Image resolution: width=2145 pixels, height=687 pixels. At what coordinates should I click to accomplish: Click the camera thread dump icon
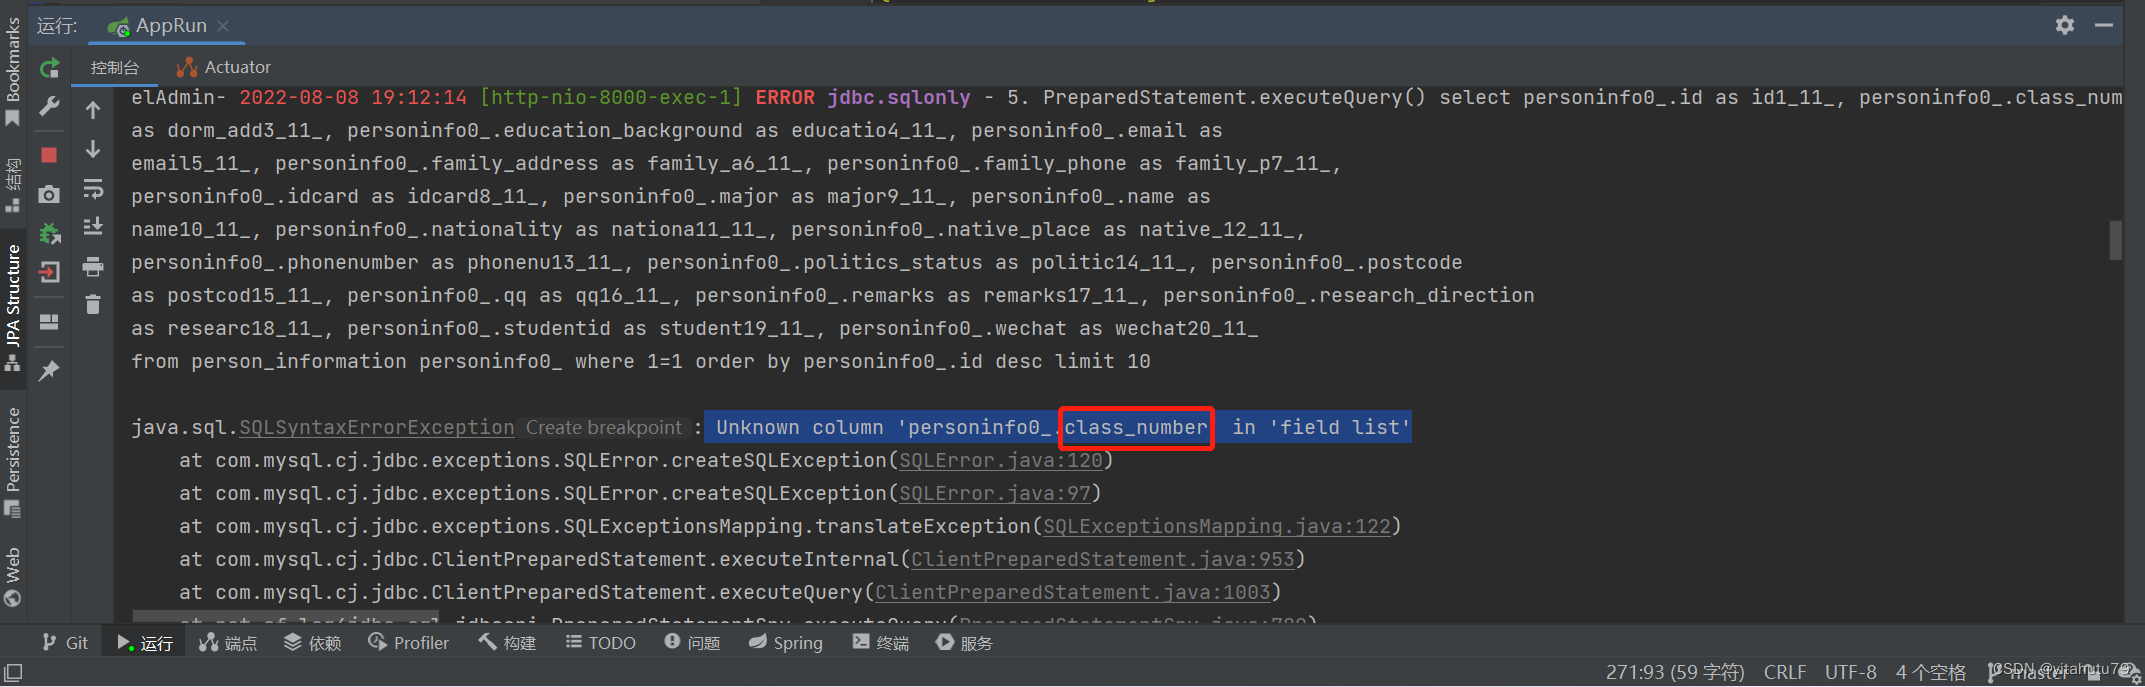tap(49, 194)
